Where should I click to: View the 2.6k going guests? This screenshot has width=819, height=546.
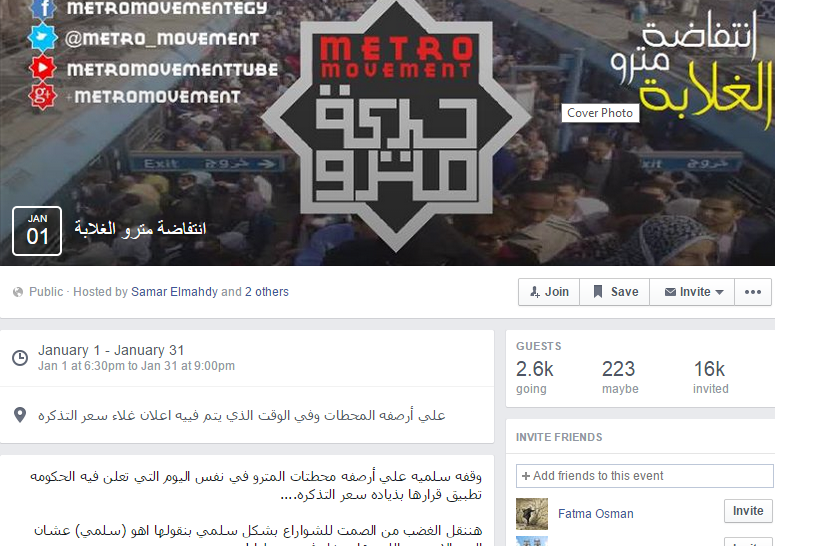534,377
